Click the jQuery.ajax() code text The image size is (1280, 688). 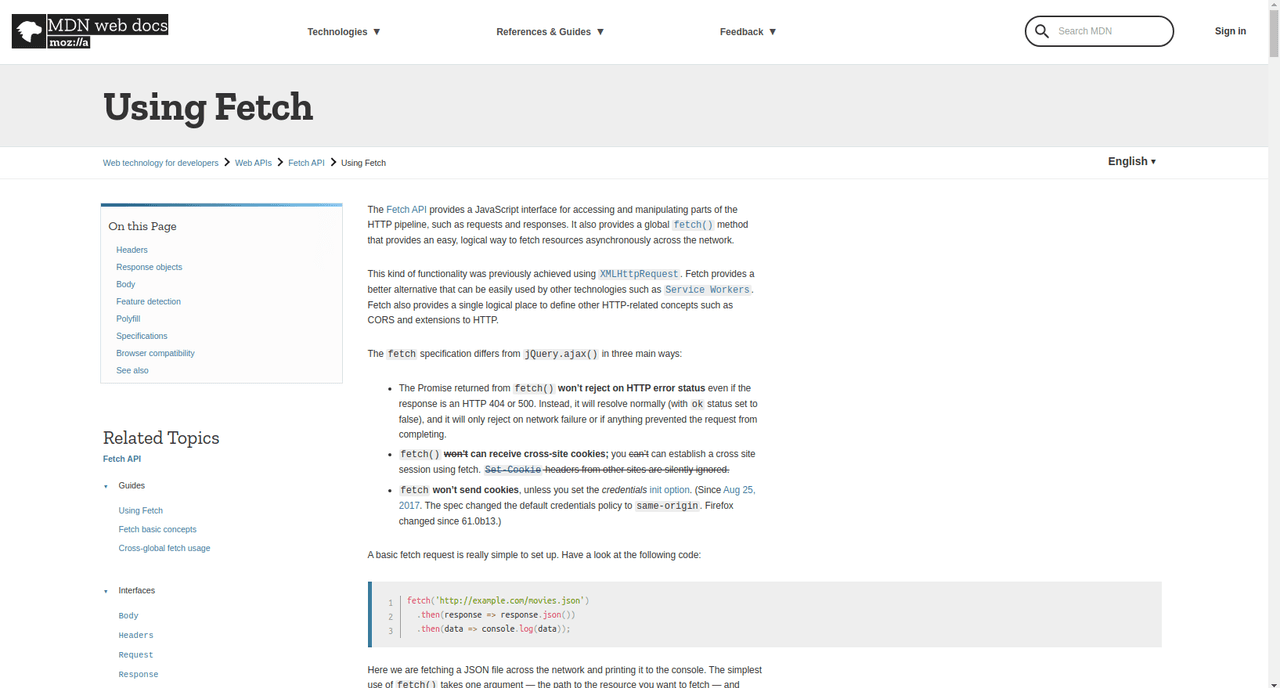[x=561, y=354]
